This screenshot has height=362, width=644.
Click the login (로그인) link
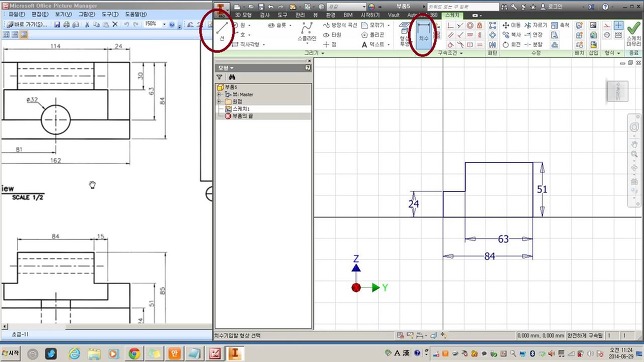pyautogui.click(x=552, y=7)
